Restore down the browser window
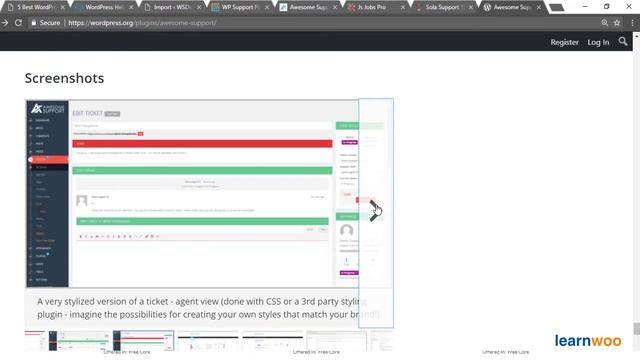640x360 pixels. pyautogui.click(x=607, y=7)
